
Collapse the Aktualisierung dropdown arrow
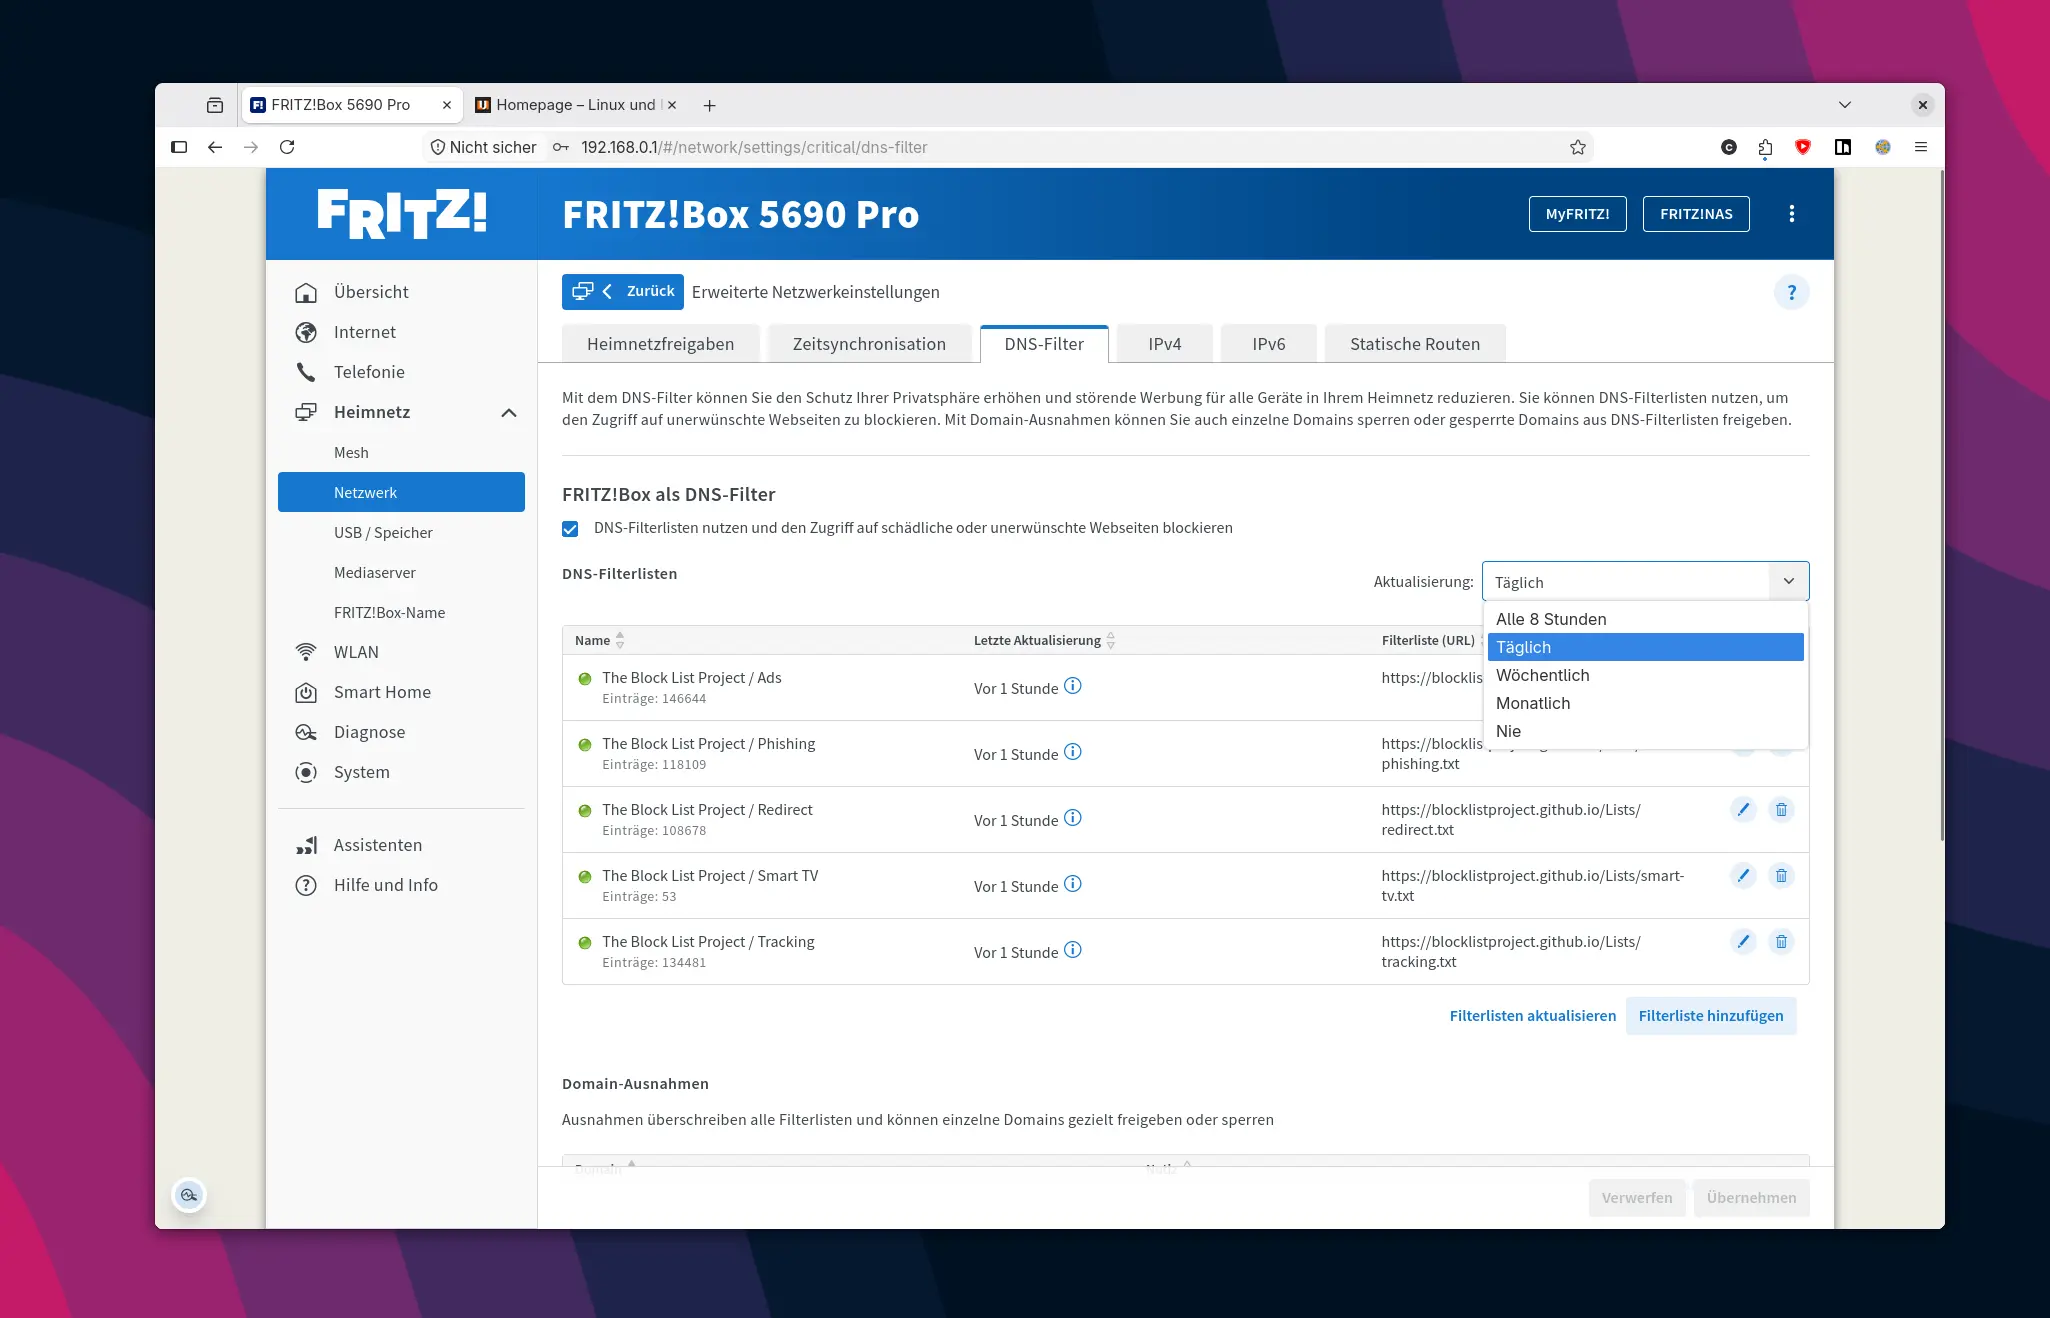1788,581
